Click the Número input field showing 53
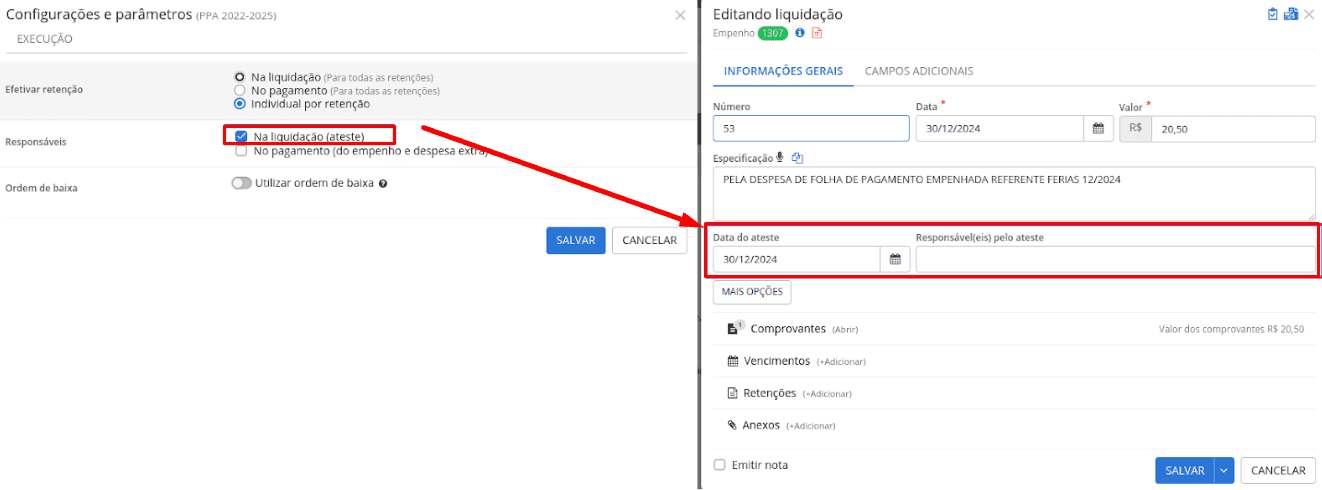Screen dimensions: 1322x490 811,129
